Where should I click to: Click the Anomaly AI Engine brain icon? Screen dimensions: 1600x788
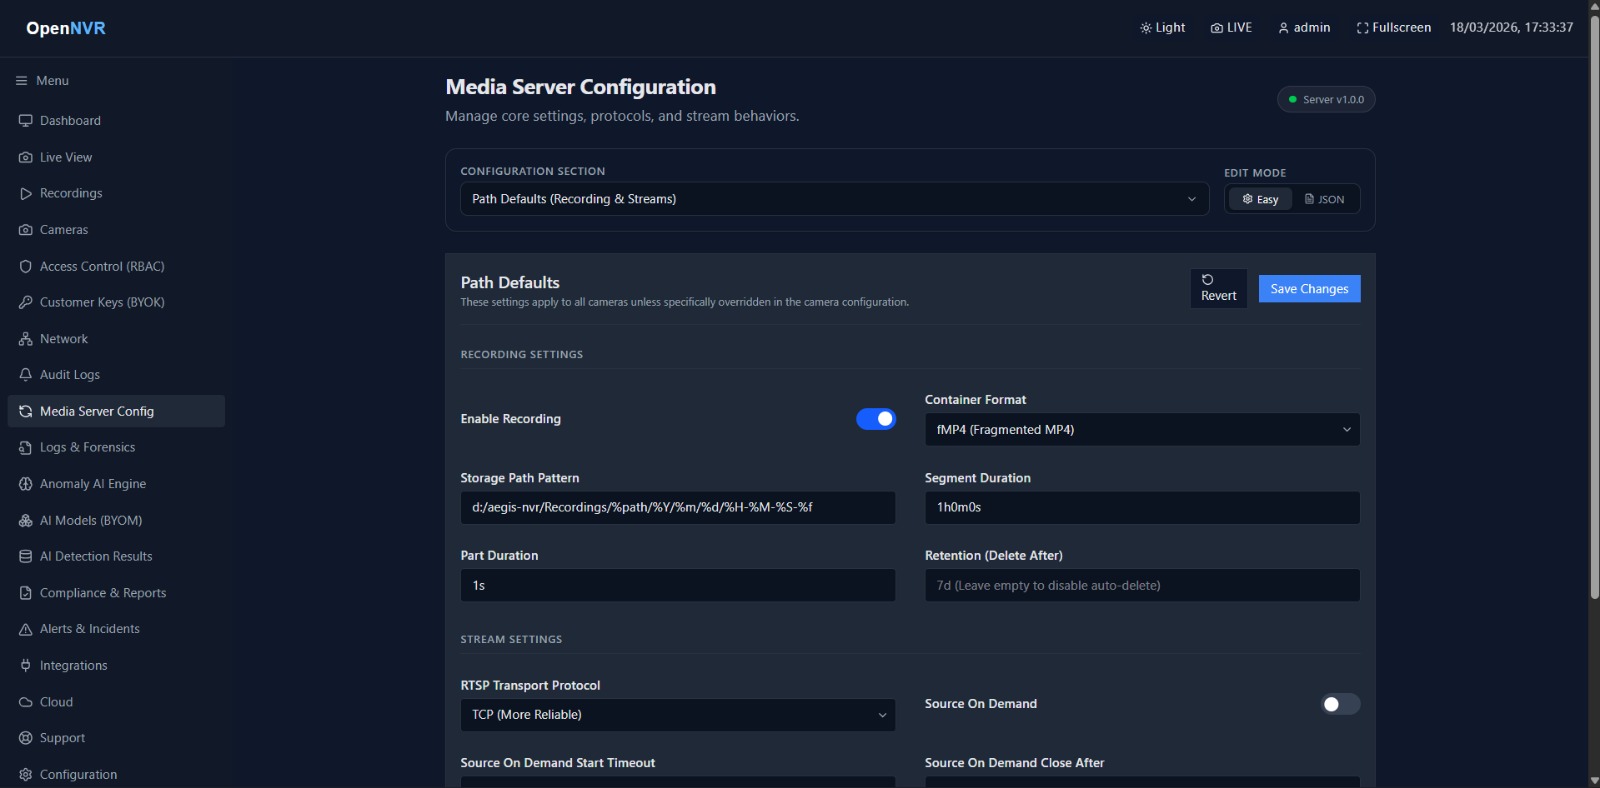click(26, 484)
